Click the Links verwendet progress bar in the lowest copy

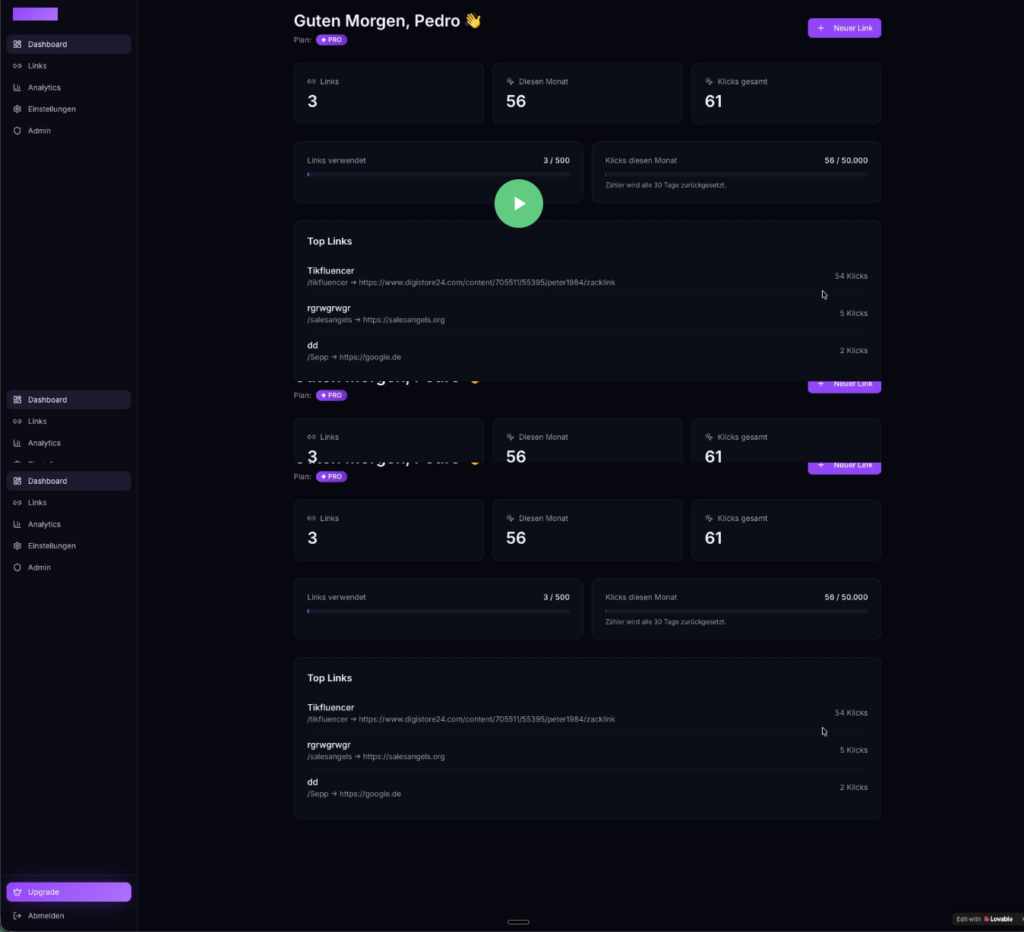(x=438, y=611)
